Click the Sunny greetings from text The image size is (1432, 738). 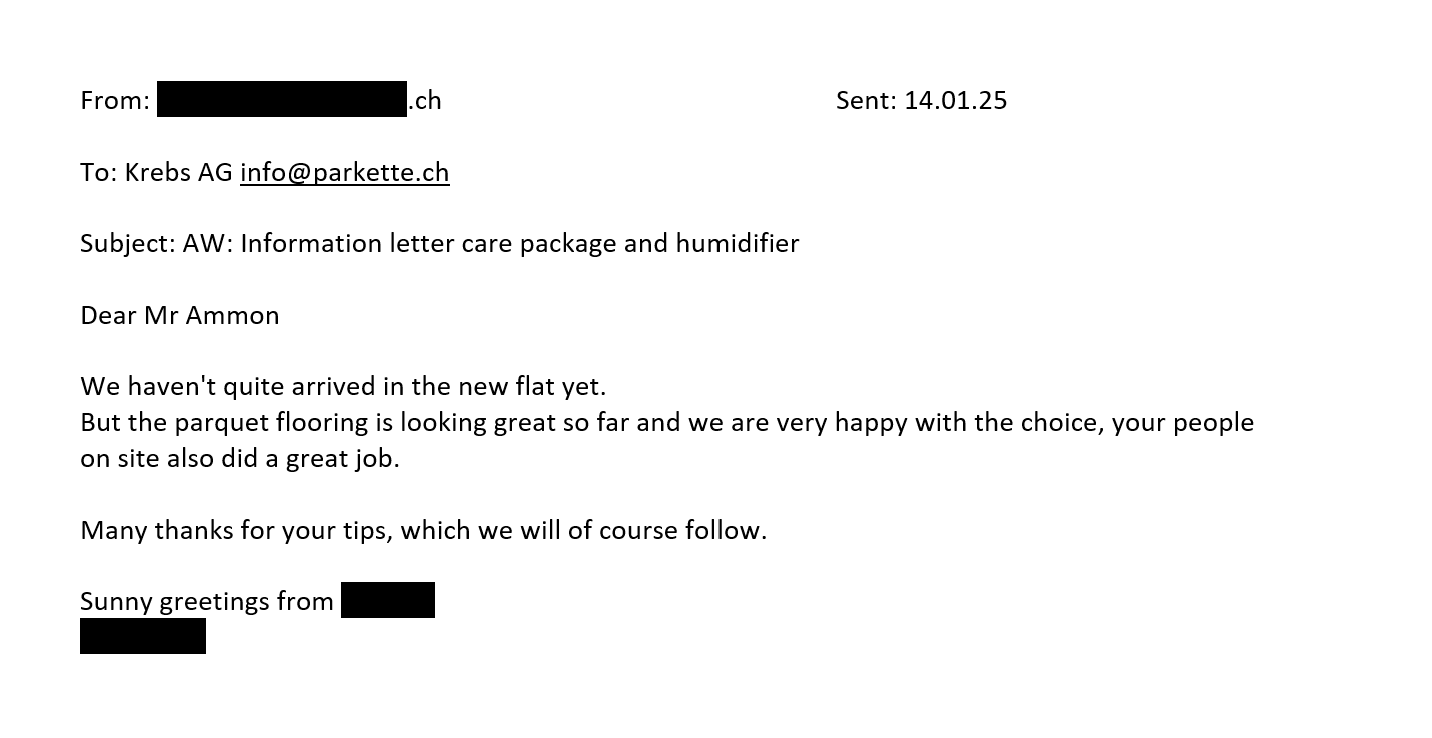[x=207, y=601]
